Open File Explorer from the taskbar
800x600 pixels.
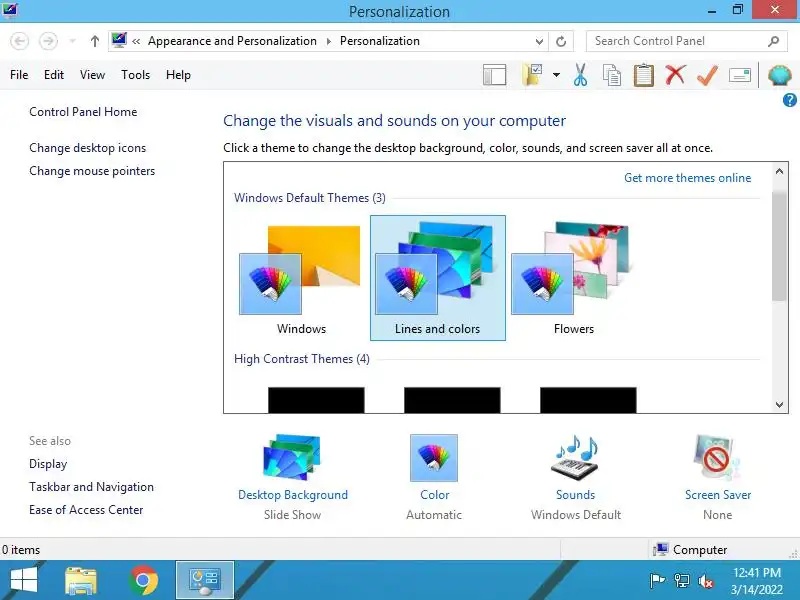81,580
